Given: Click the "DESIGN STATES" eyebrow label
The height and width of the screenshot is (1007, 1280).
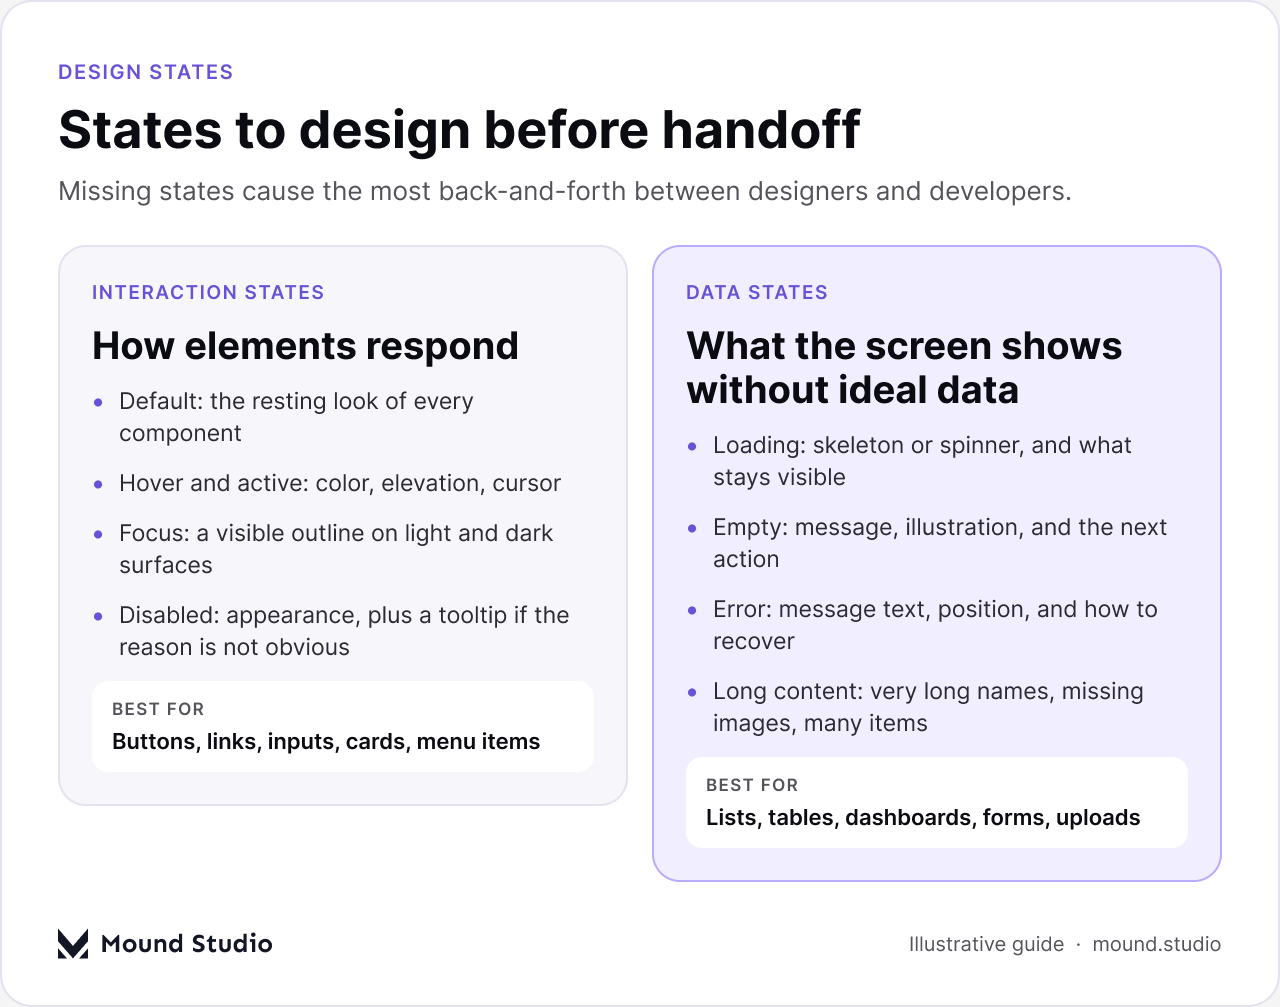Looking at the screenshot, I should pos(146,72).
